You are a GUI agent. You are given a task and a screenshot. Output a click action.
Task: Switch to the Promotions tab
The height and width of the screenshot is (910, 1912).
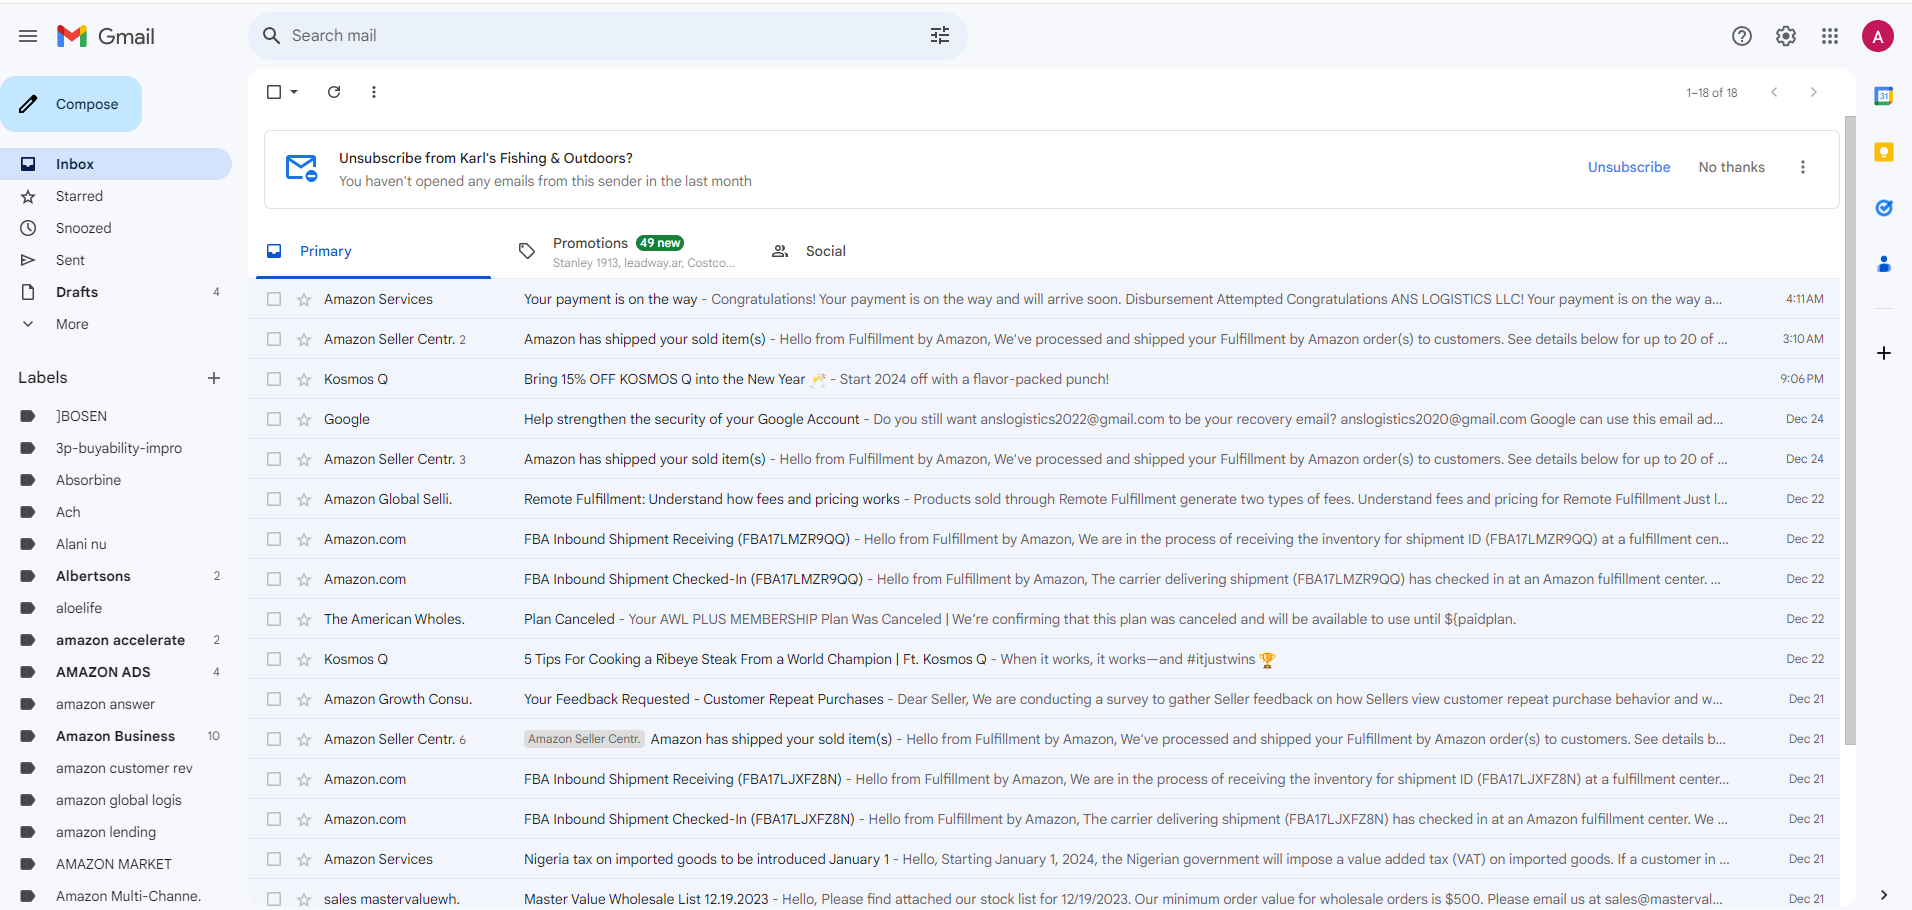625,251
